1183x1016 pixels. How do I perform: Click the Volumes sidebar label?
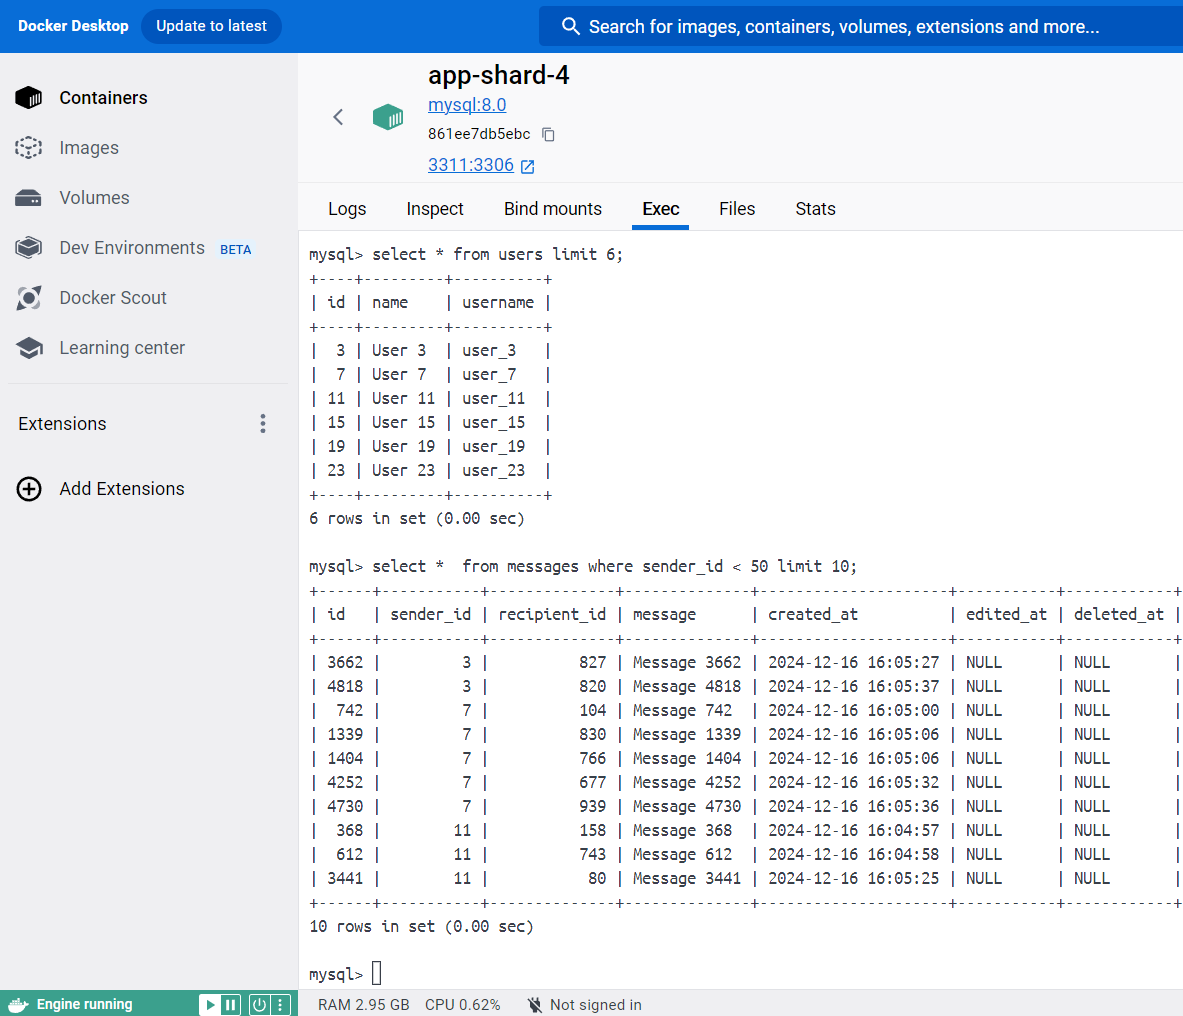[94, 198]
